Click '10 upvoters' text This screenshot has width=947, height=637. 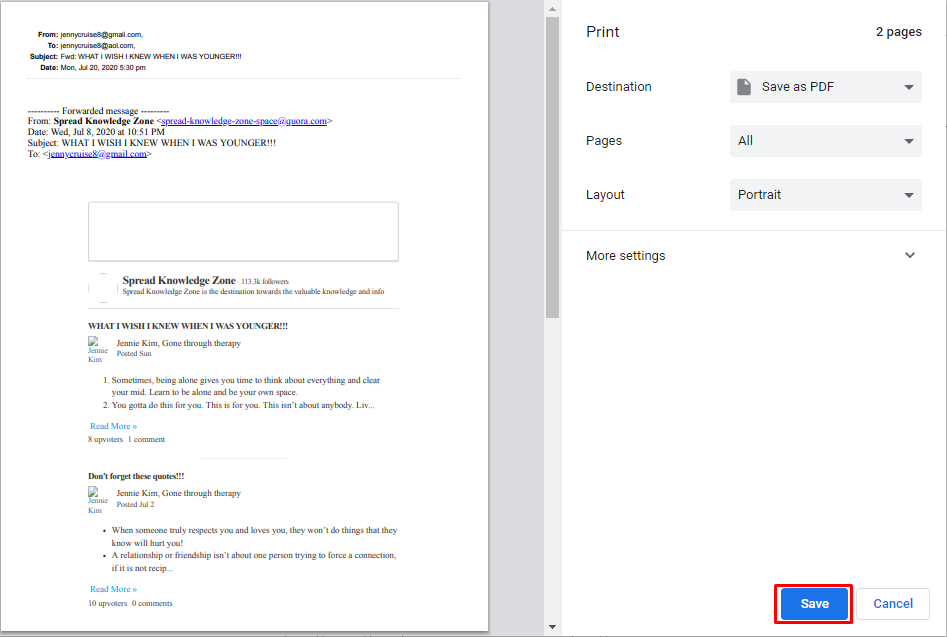(108, 603)
